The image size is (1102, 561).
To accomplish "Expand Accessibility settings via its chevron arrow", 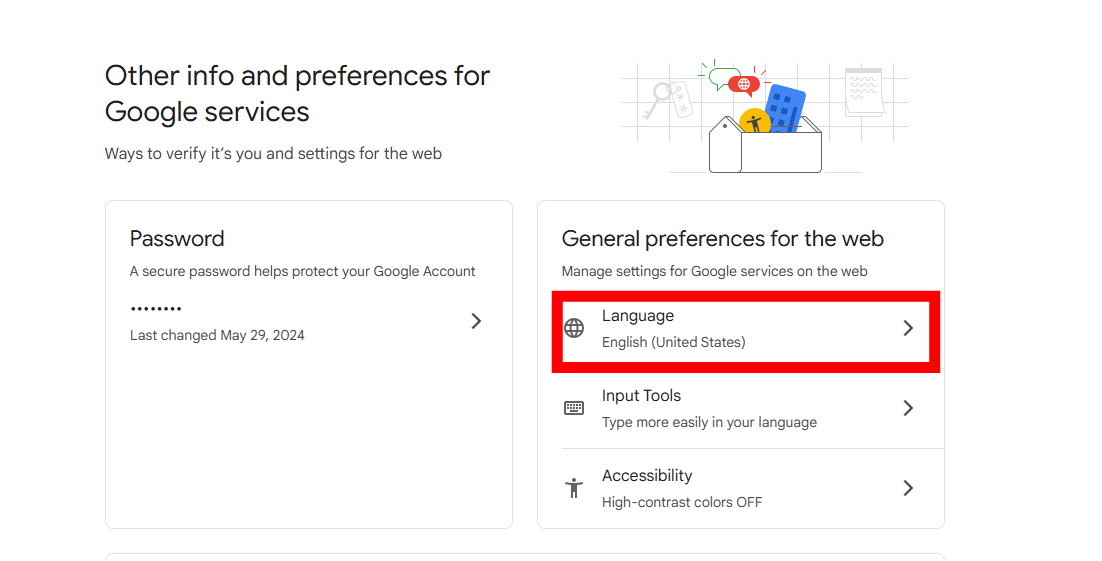I will (x=908, y=488).
